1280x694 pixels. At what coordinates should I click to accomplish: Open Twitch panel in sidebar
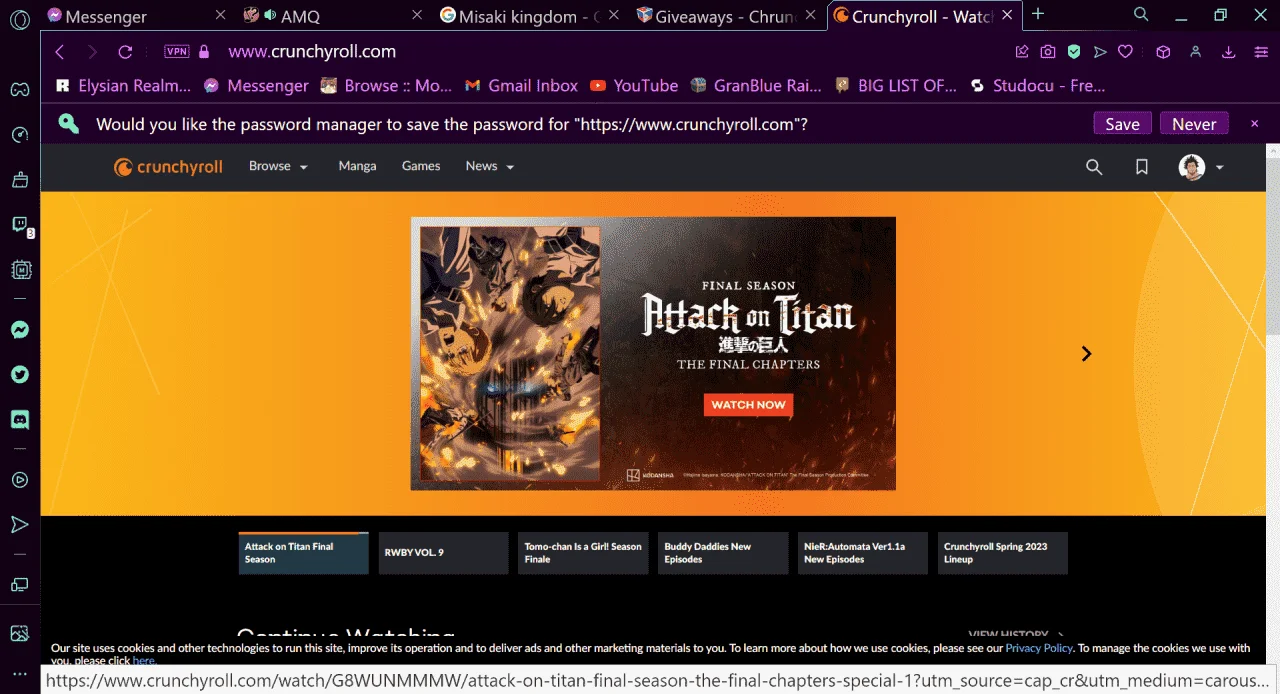tap(20, 225)
